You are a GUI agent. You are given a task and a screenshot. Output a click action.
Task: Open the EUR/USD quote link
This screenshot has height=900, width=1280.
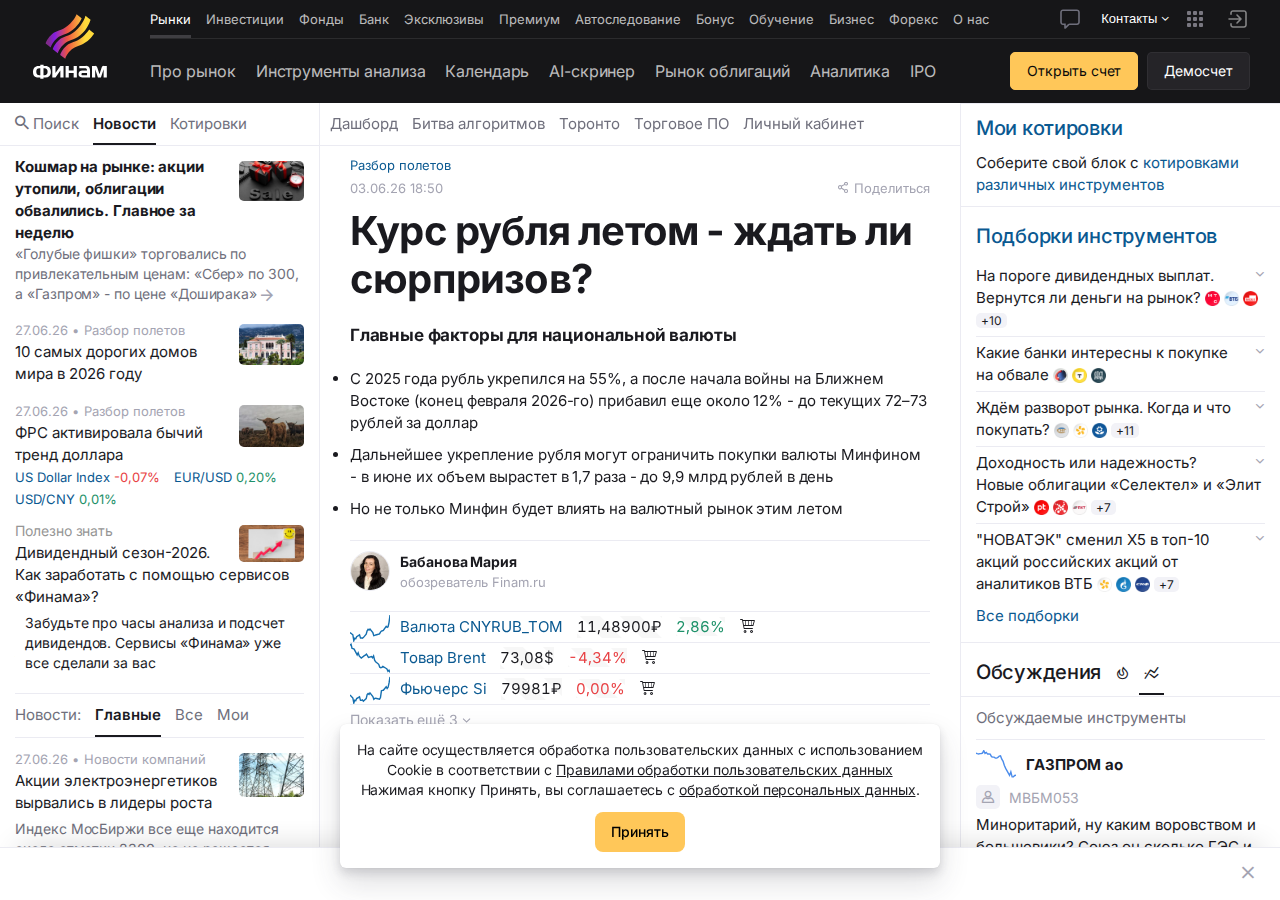click(203, 477)
